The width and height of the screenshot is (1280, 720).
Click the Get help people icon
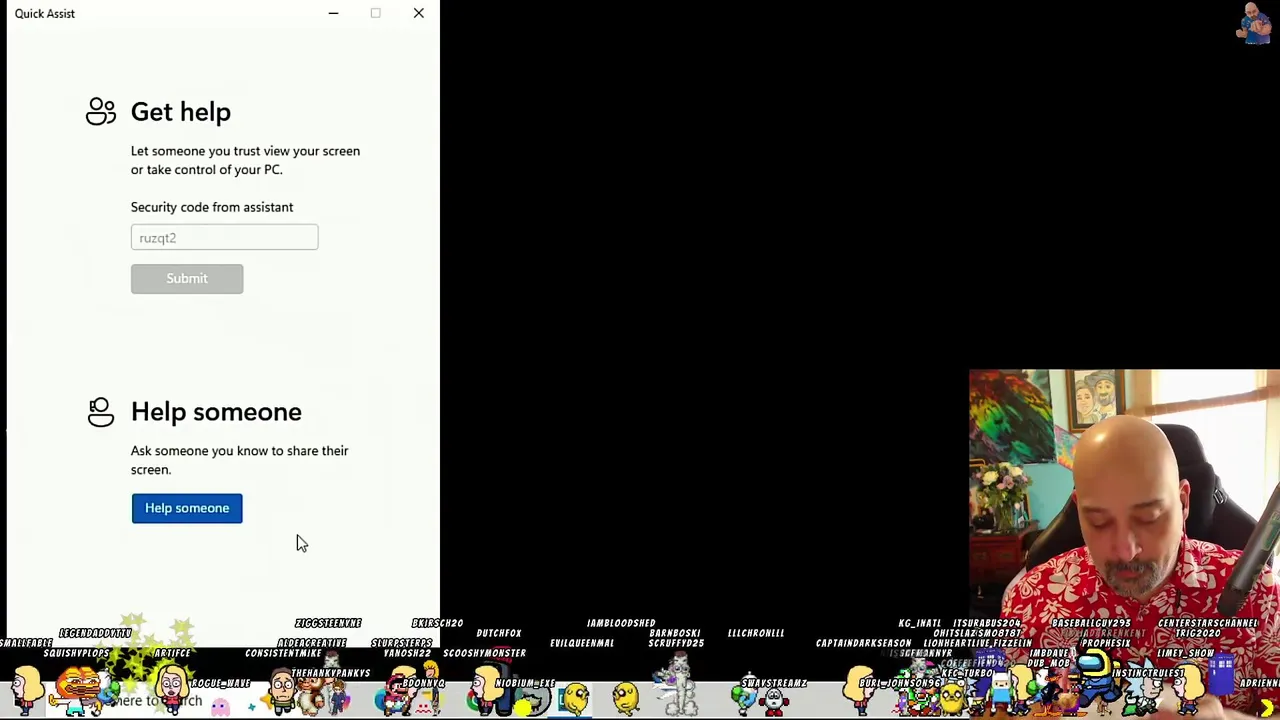click(x=101, y=111)
